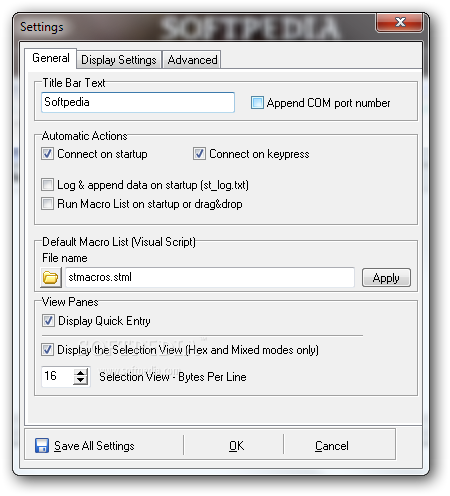Enable Run Macro List on startup
The width and height of the screenshot is (450, 496).
click(47, 204)
